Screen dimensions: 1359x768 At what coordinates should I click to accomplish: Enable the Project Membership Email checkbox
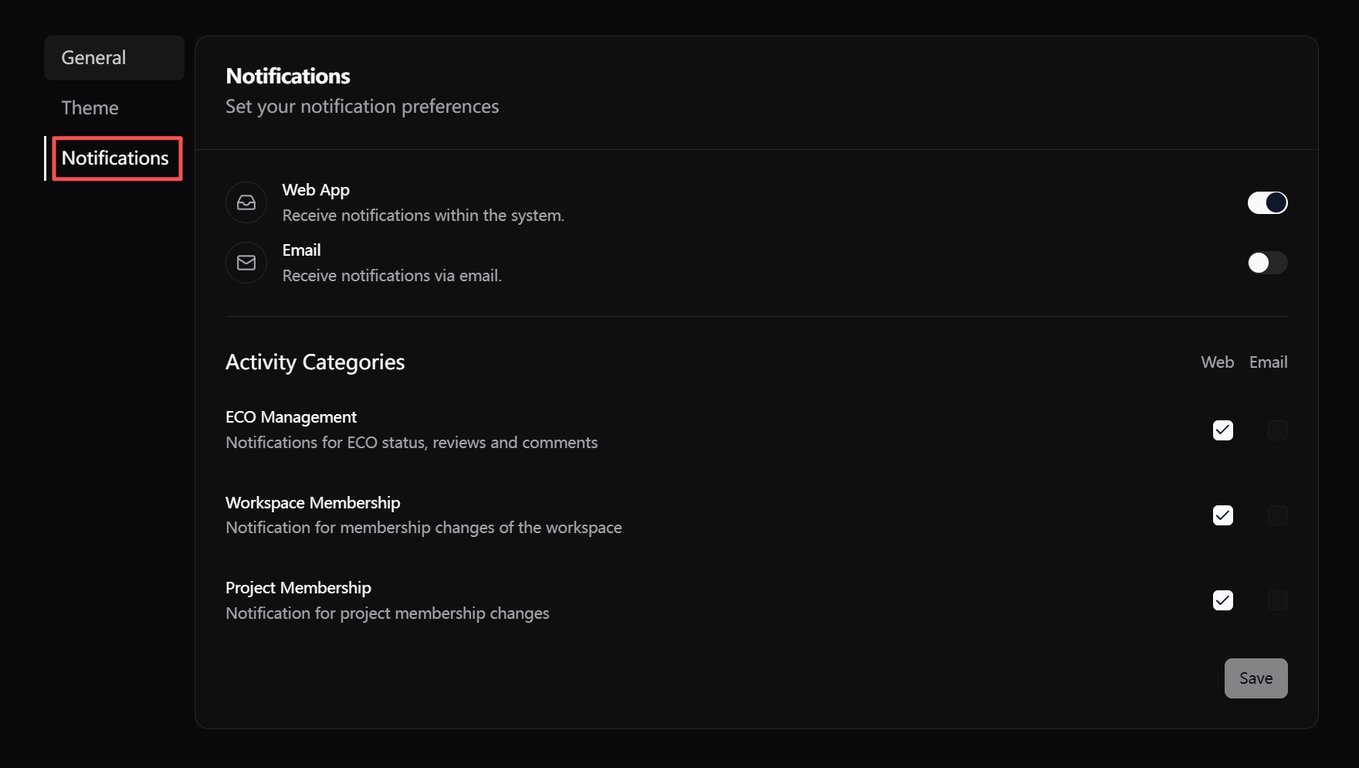coord(1277,600)
